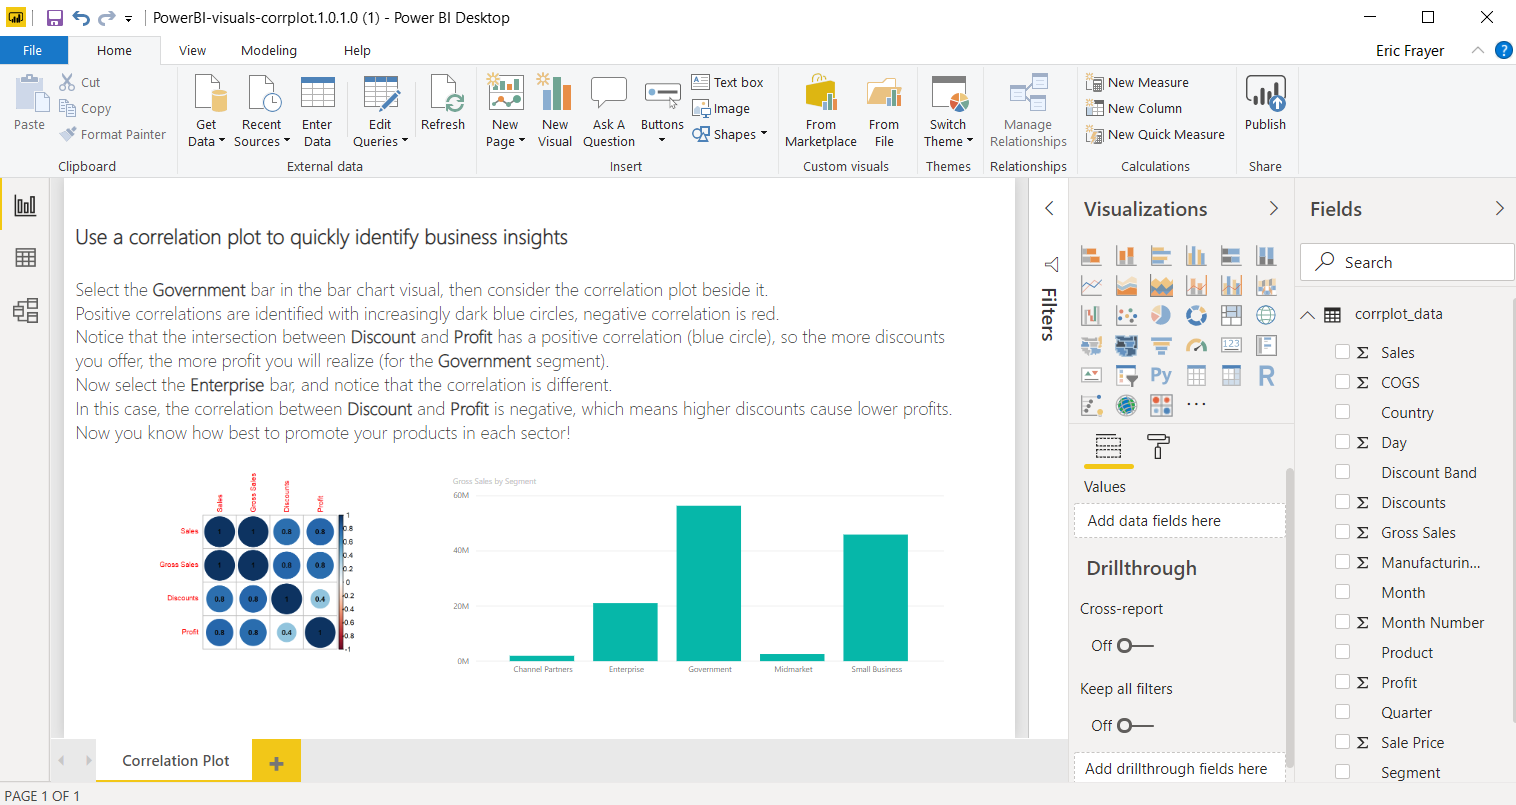Toggle the Keep all filters switch
The width and height of the screenshot is (1516, 805).
tap(1135, 726)
